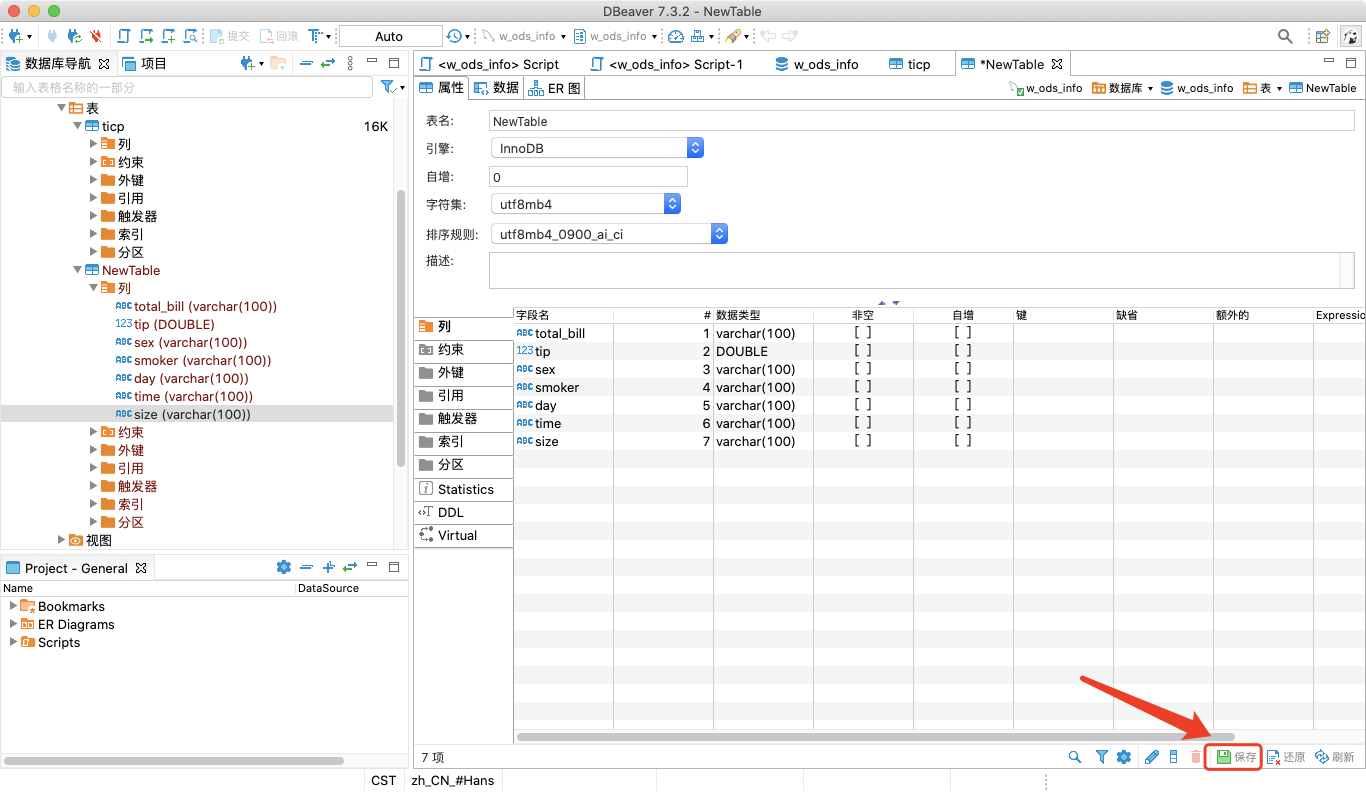The height and width of the screenshot is (795, 1366).
Task: Delete the selected column row
Action: (x=1196, y=757)
